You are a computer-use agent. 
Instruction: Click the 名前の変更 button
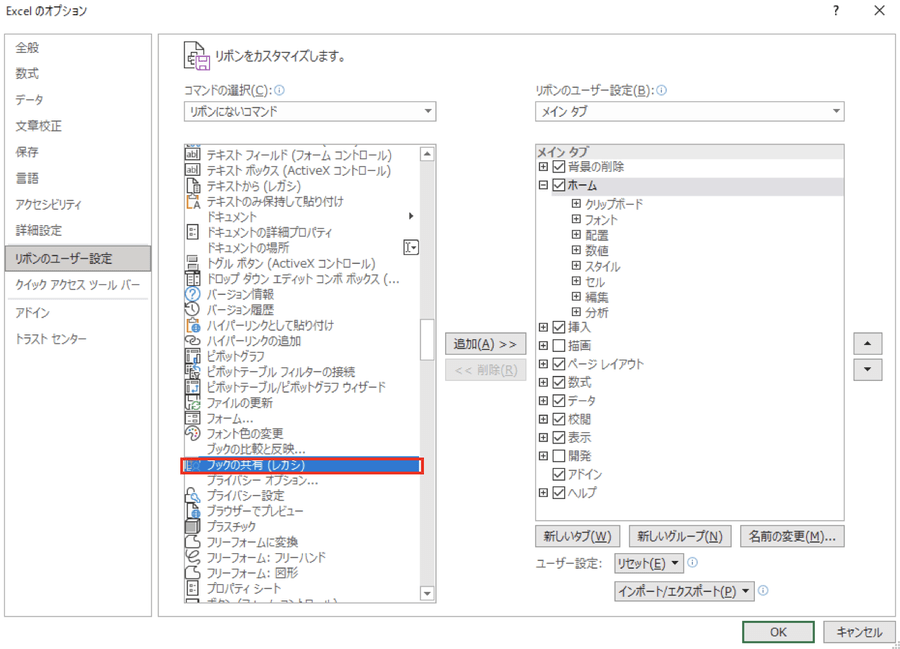click(792, 537)
